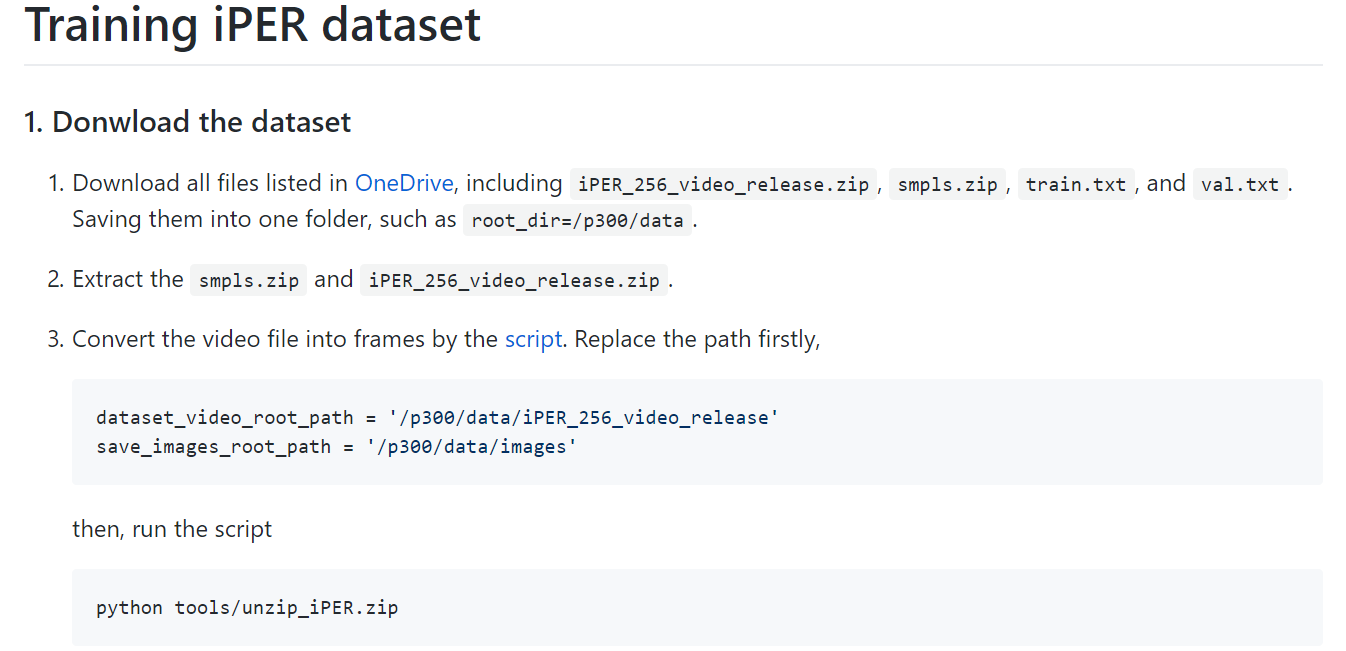This screenshot has height=651, width=1346.
Task: Click 'Download all files listed in' text
Action: (210, 183)
